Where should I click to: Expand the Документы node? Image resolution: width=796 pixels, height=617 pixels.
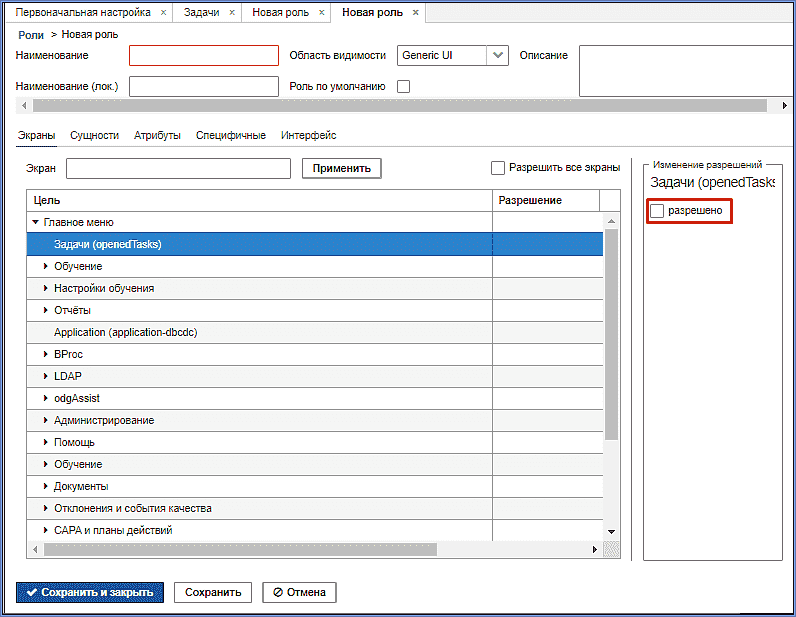tap(45, 486)
